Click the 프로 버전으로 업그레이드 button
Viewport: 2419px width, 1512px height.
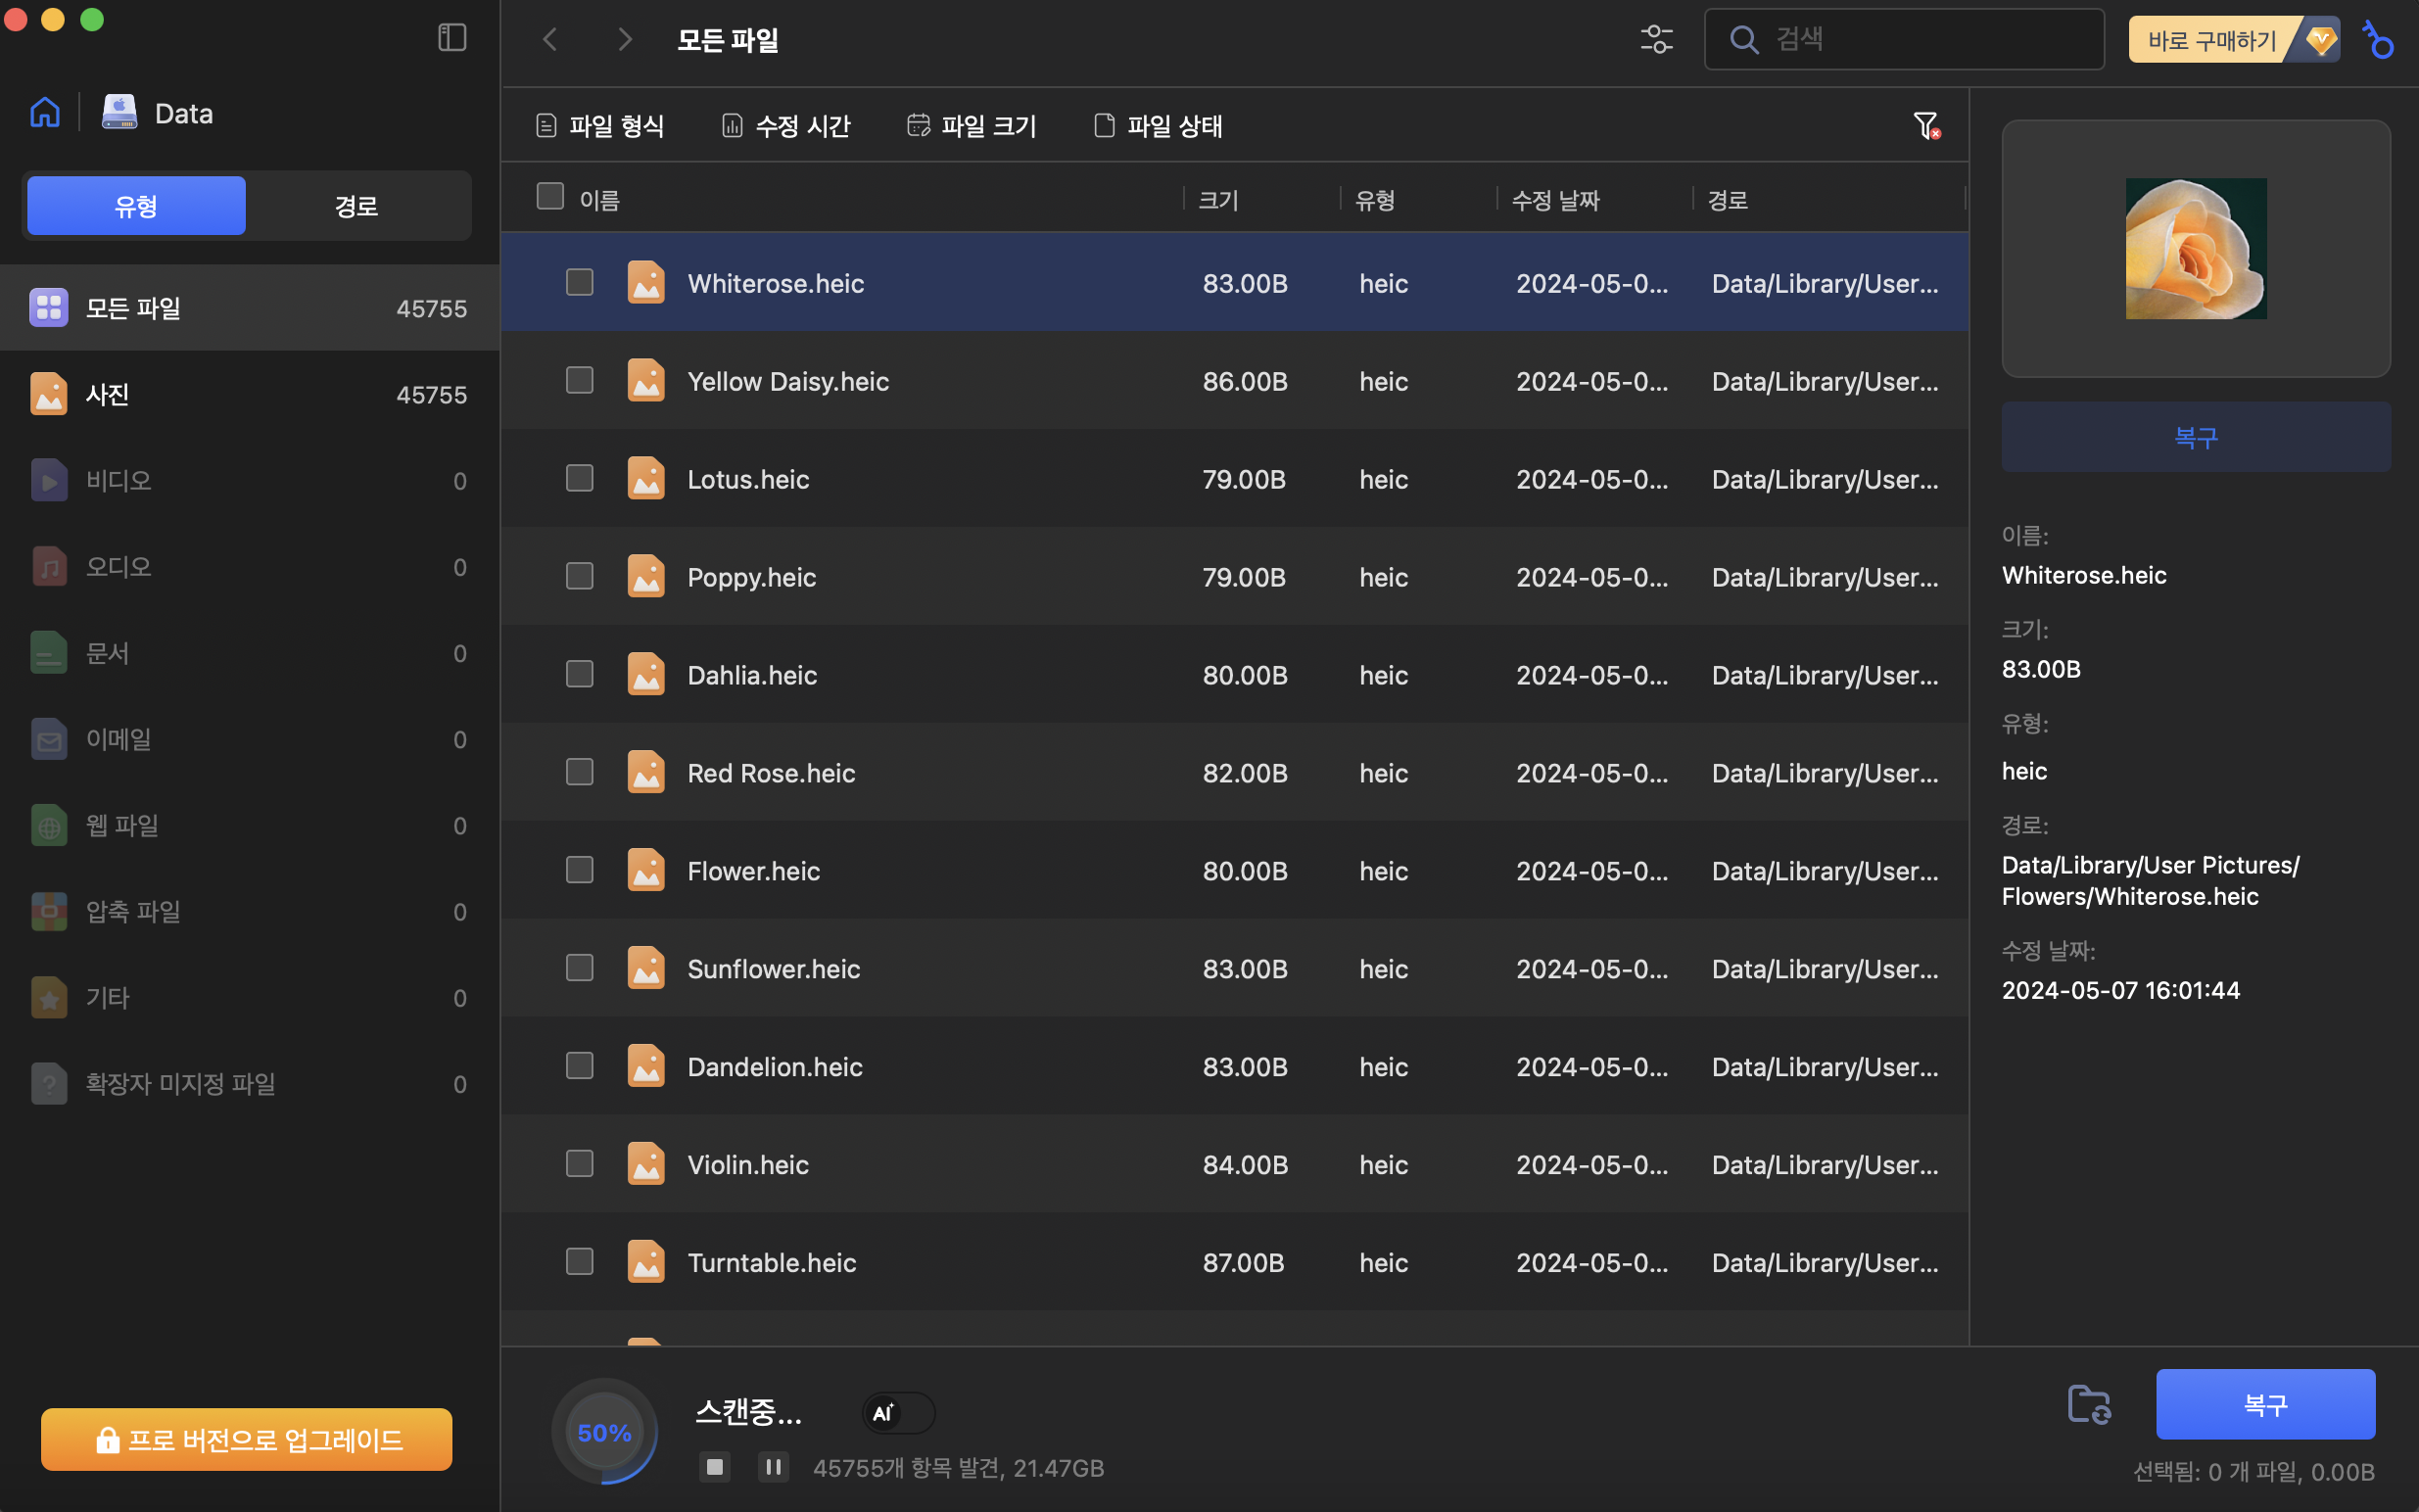click(x=246, y=1440)
